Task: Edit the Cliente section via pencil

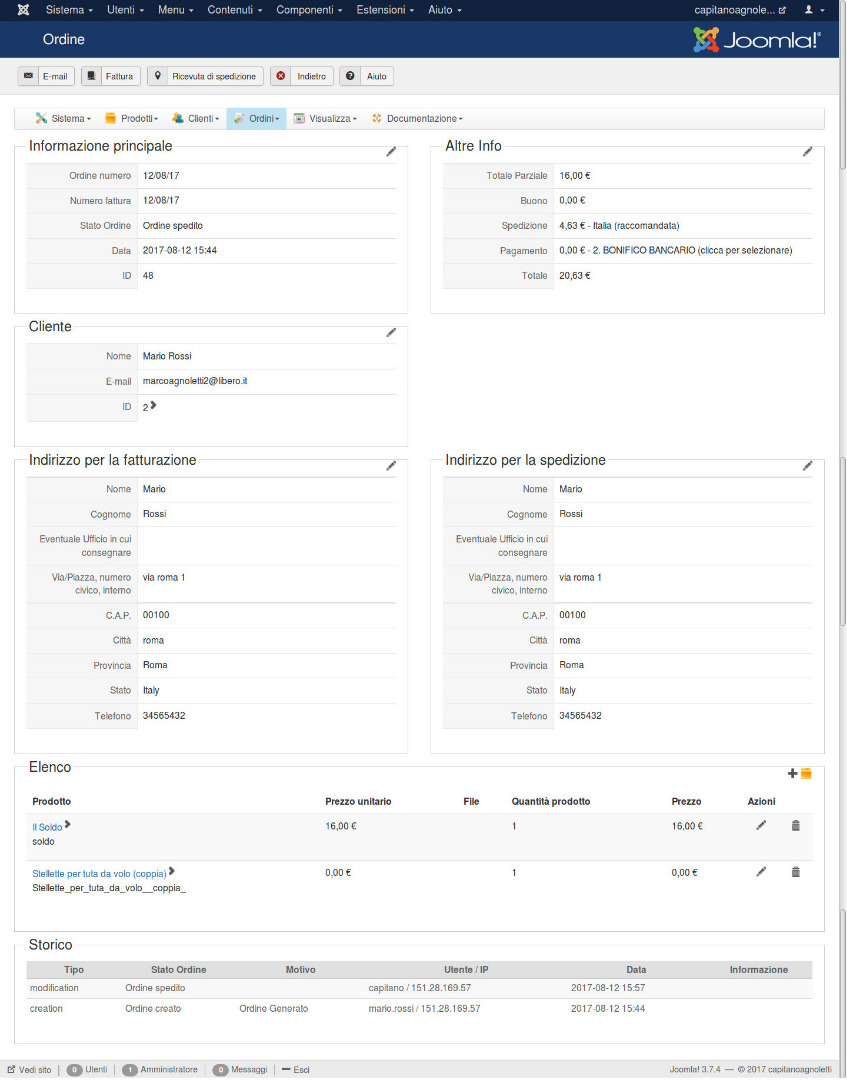Action: [x=391, y=332]
